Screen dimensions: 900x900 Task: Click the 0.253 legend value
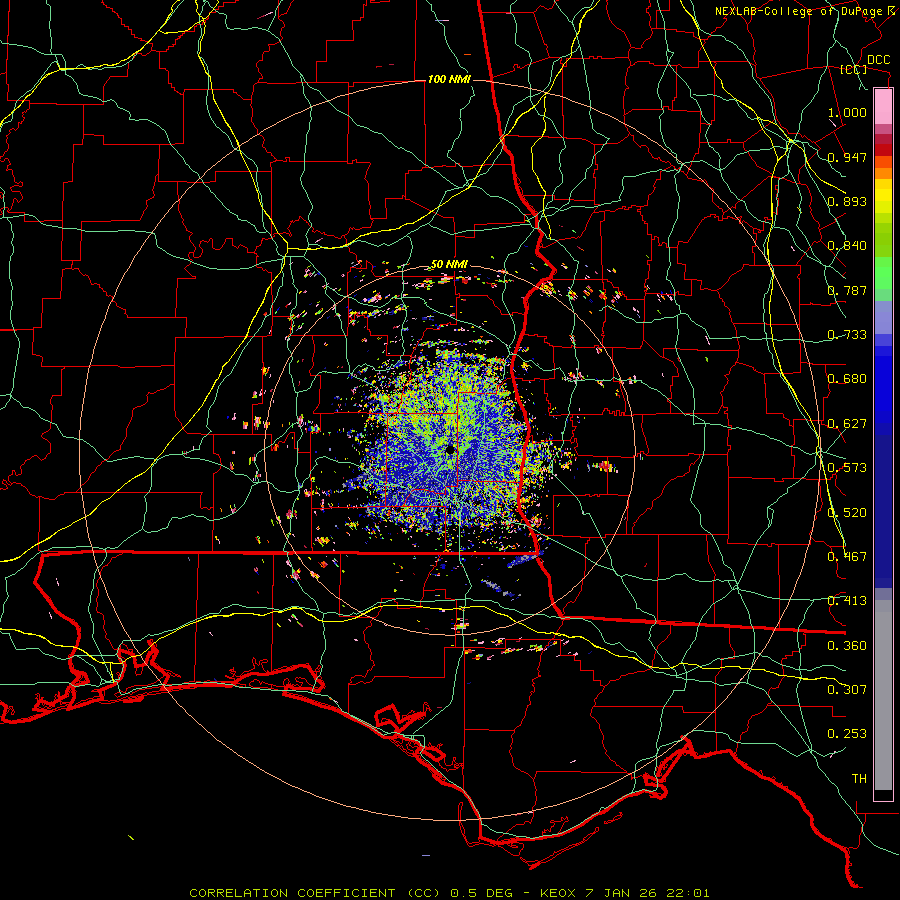point(847,734)
